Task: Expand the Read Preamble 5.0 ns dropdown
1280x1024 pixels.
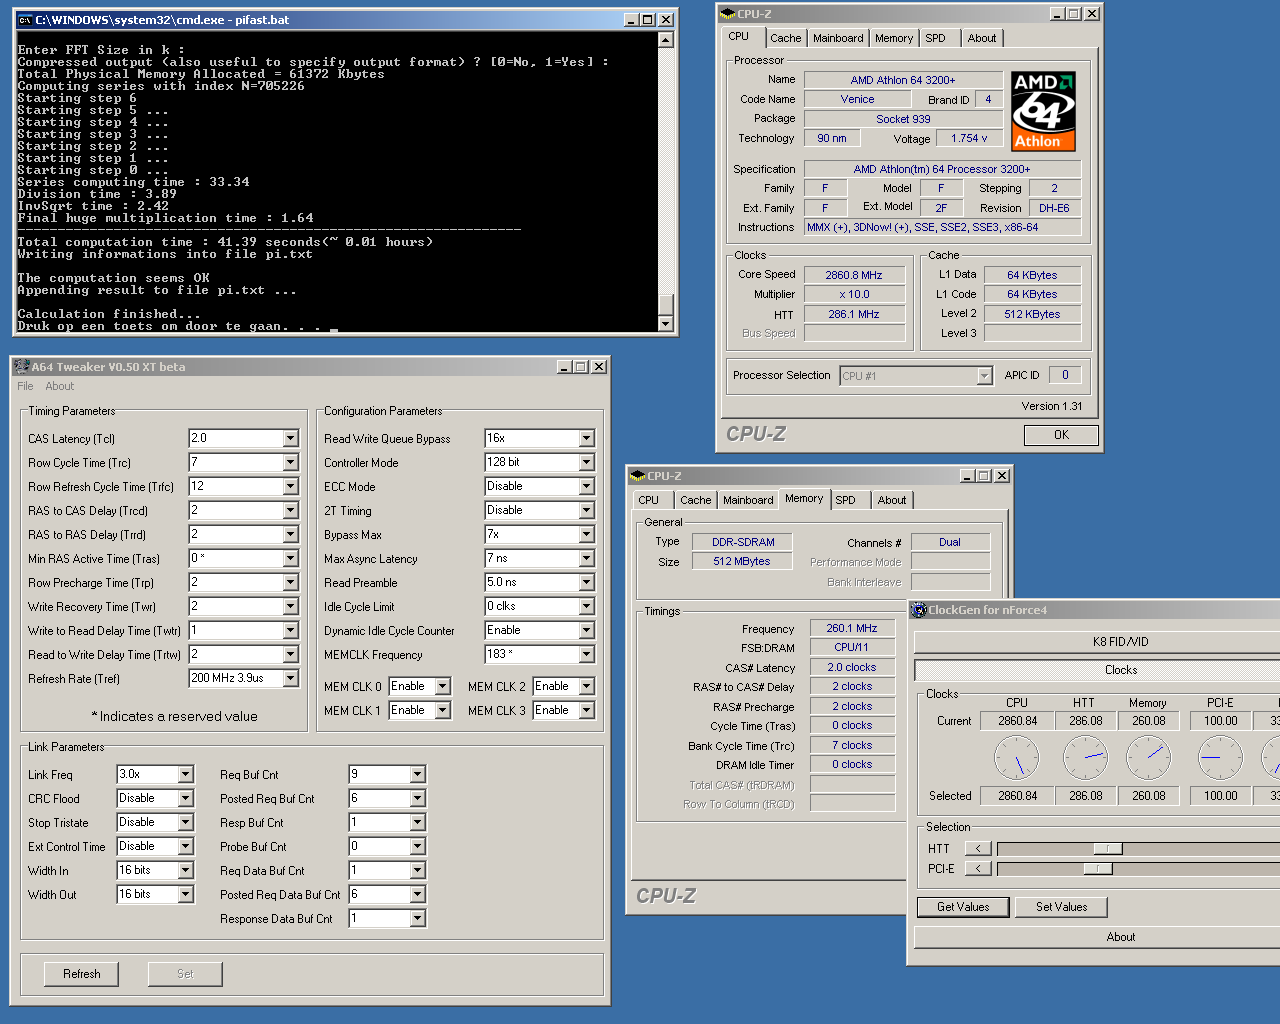Action: click(586, 582)
